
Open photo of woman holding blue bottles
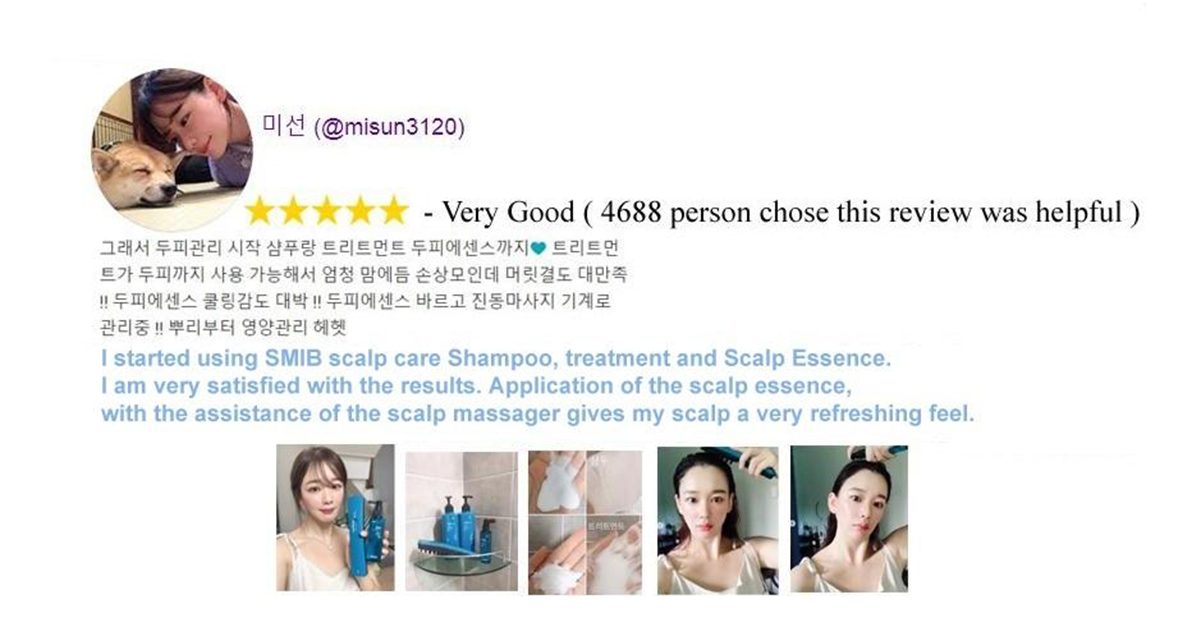click(x=335, y=517)
